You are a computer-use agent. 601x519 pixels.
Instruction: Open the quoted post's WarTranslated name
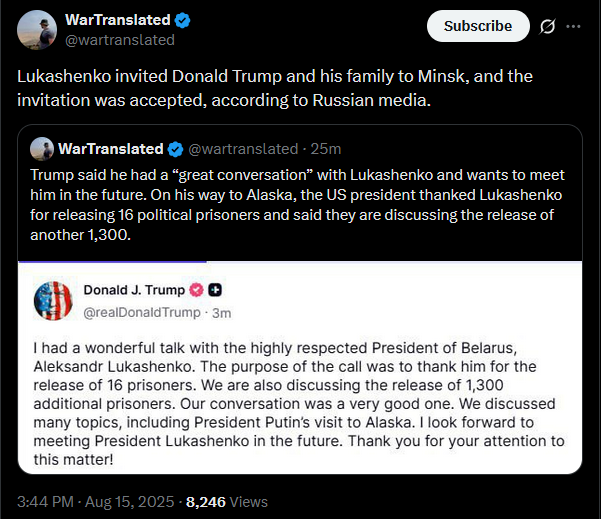tap(110, 149)
